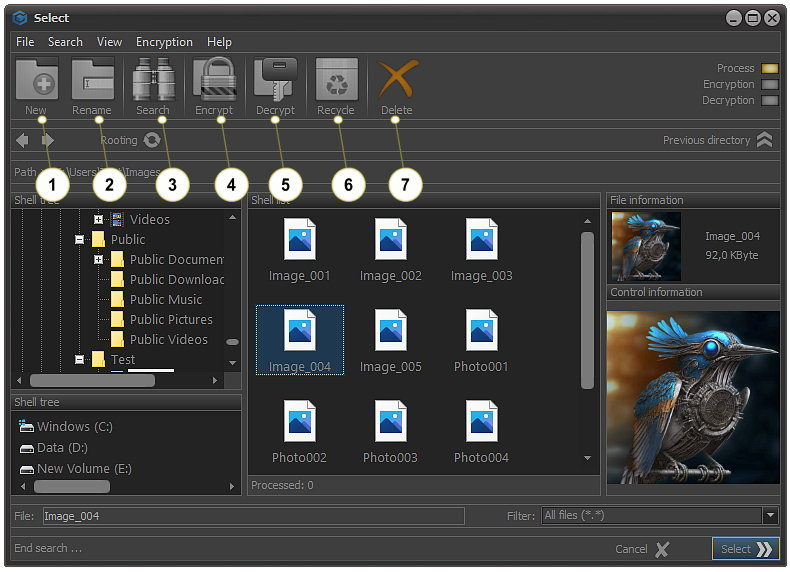Screen dimensions: 790x572
Task: Open the Search menu
Action: pos(65,42)
